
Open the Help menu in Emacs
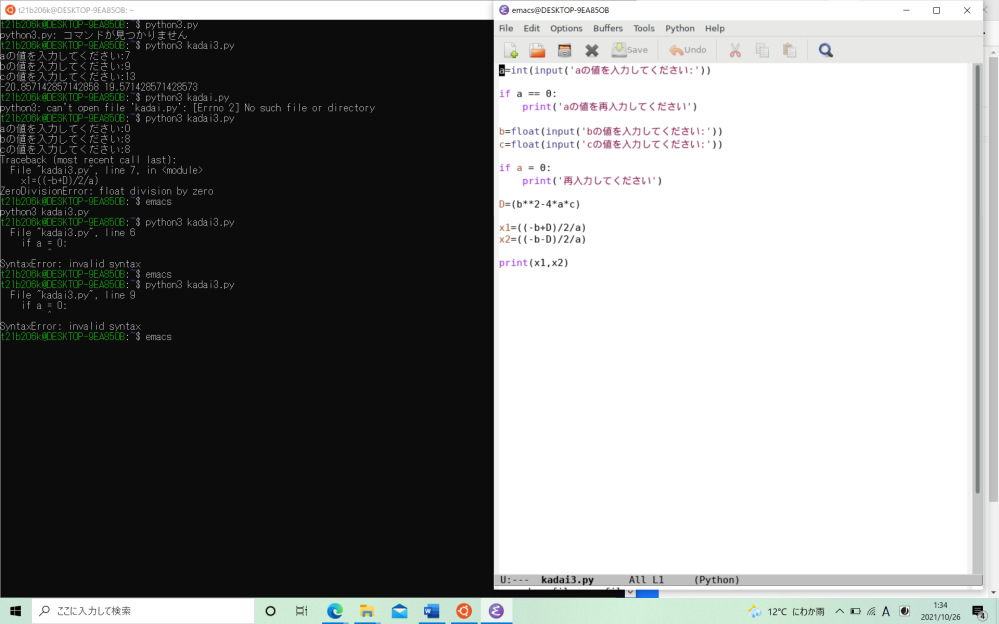(714, 28)
